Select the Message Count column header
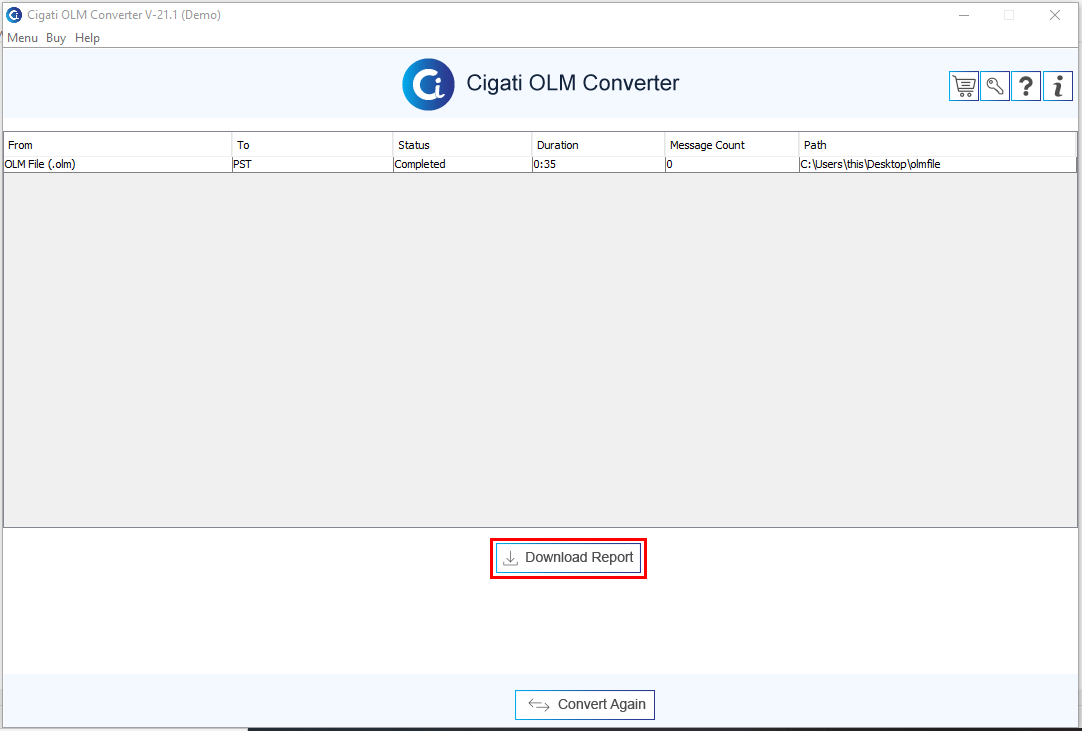This screenshot has height=731, width=1082. point(731,145)
